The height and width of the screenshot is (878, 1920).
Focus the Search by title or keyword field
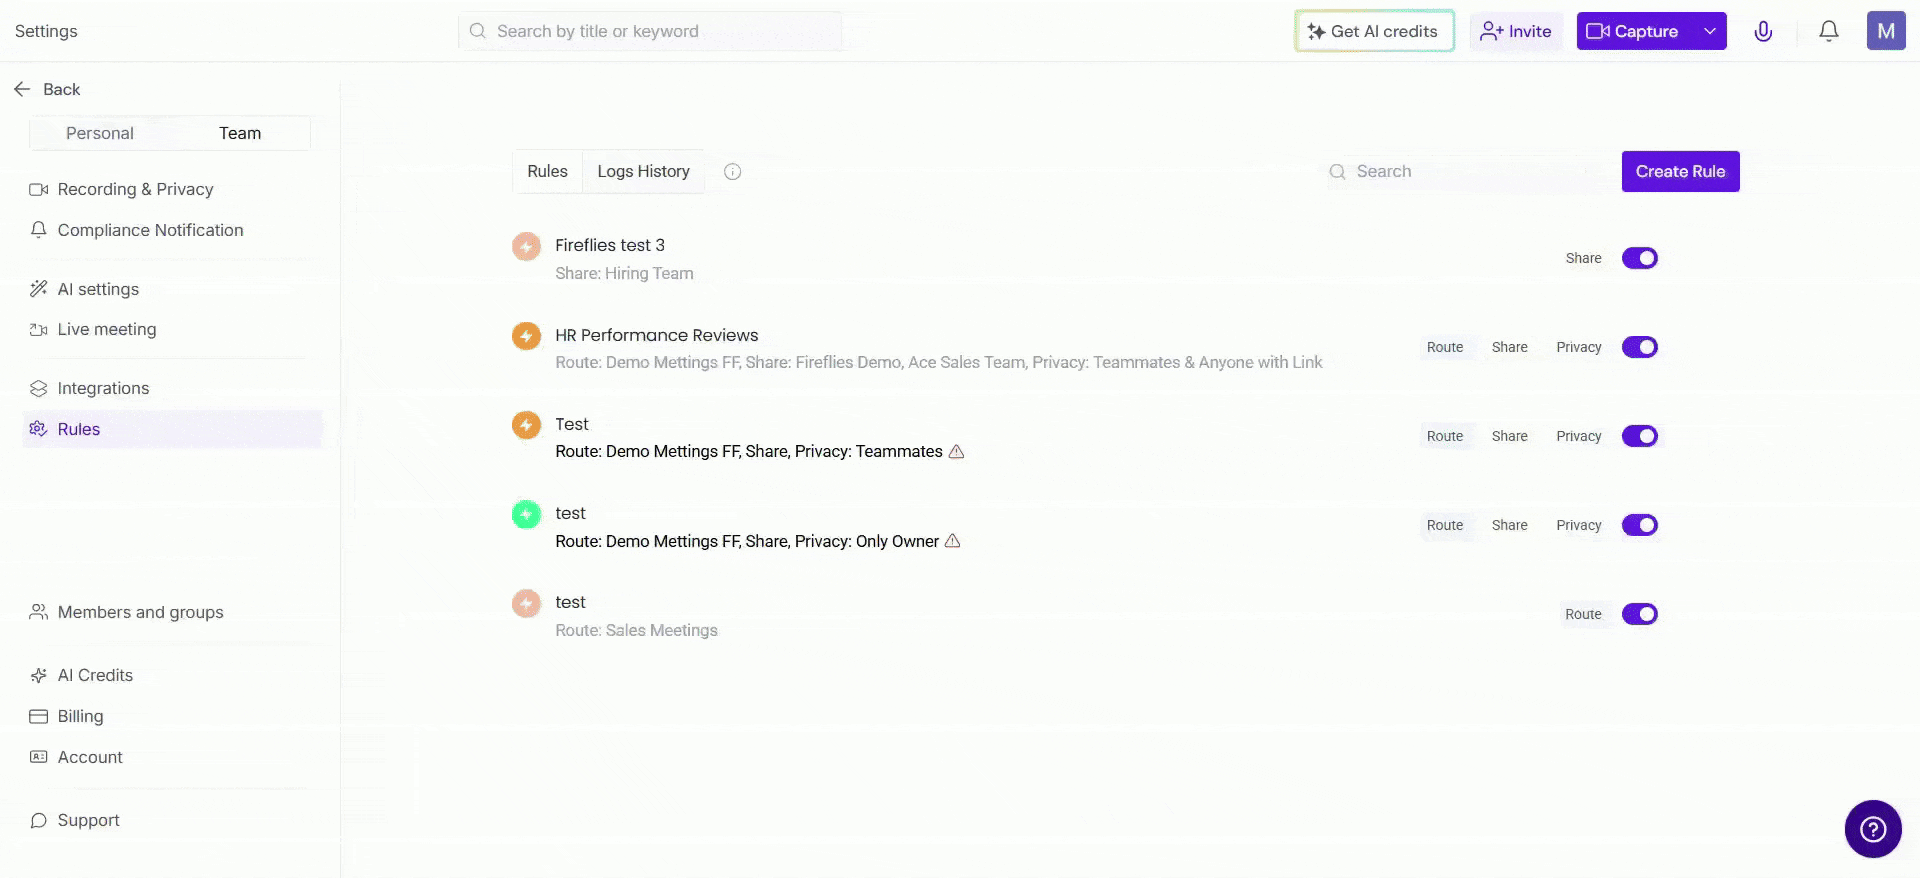point(650,31)
